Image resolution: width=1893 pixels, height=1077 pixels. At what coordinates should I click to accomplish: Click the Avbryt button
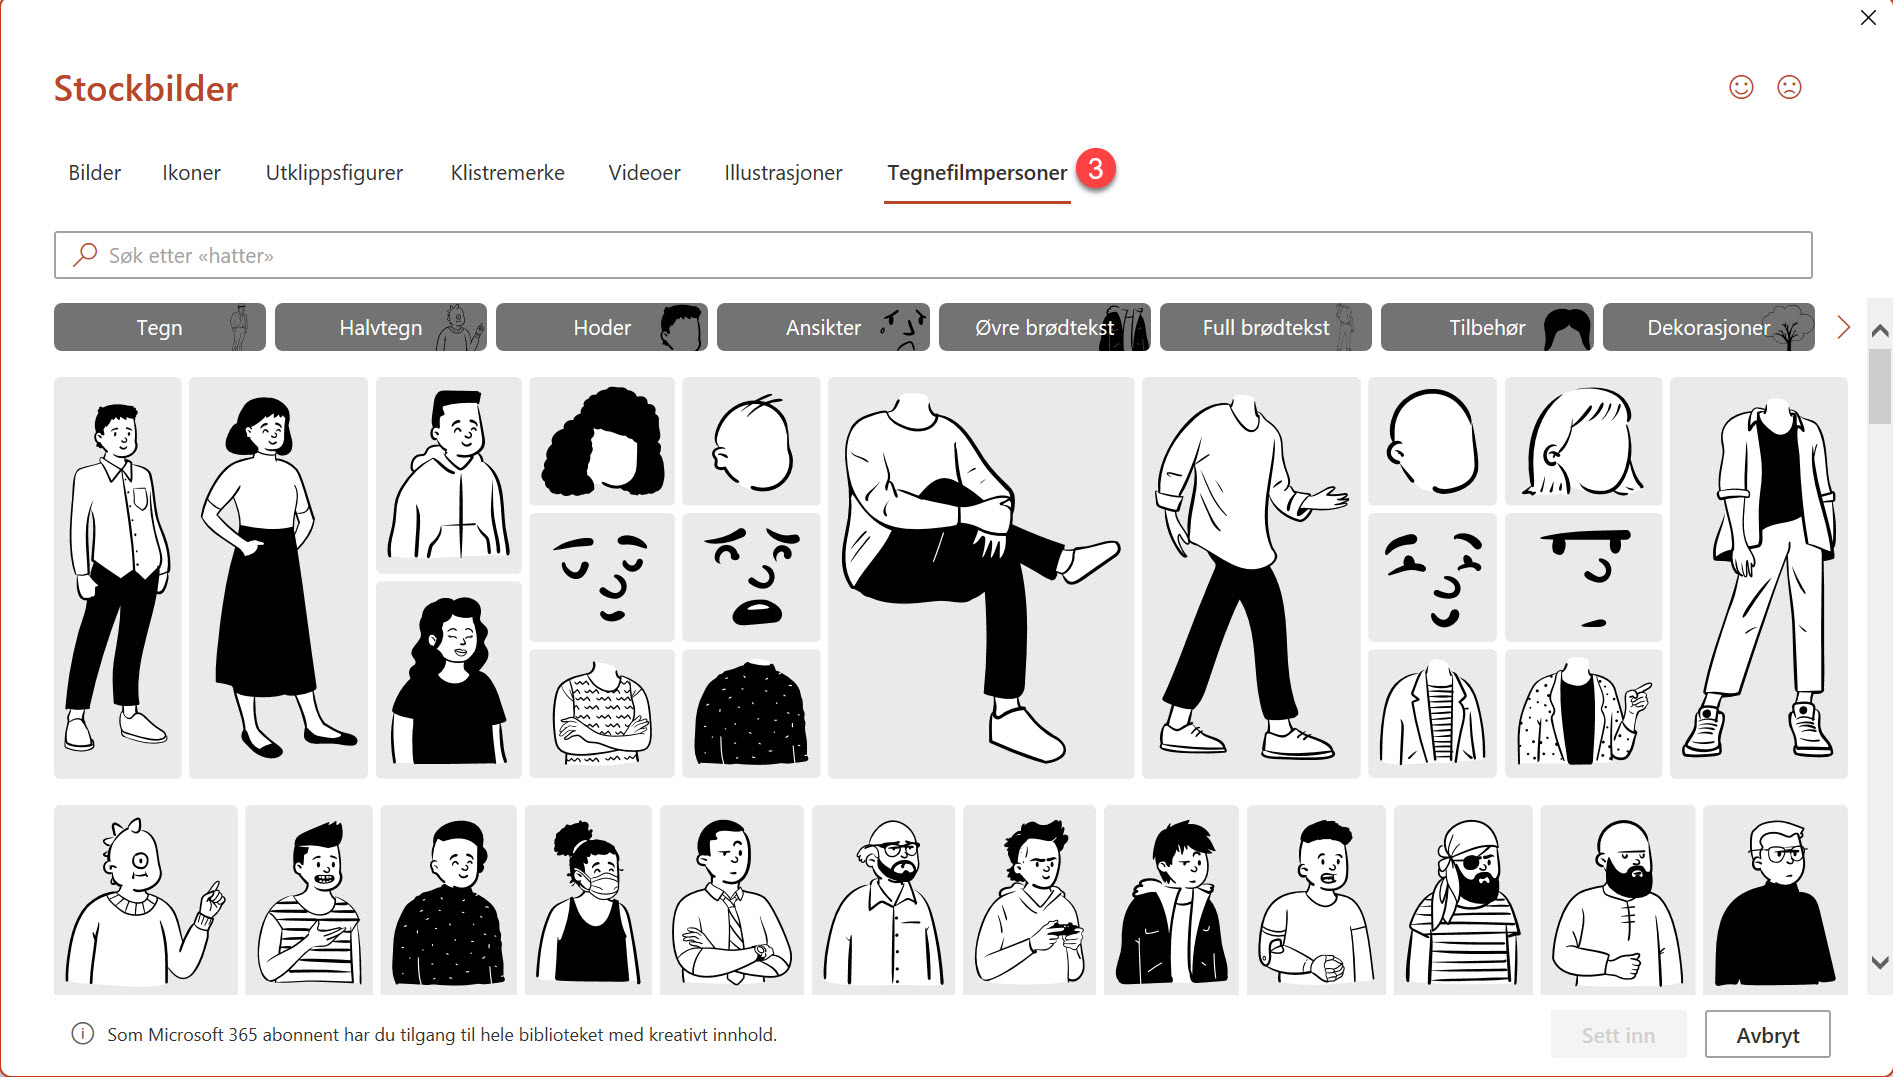click(1767, 1034)
